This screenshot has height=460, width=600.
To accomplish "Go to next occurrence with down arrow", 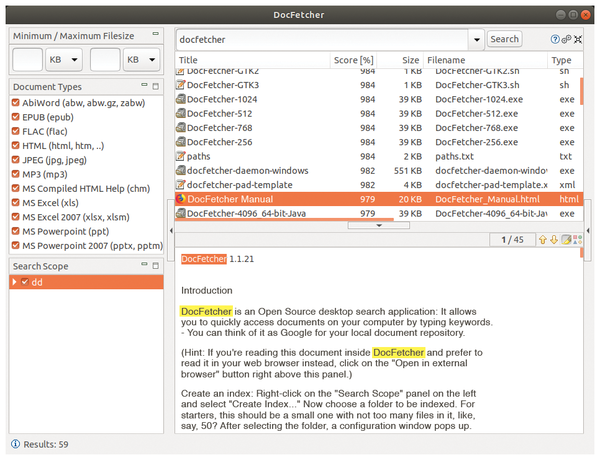I will coord(554,240).
